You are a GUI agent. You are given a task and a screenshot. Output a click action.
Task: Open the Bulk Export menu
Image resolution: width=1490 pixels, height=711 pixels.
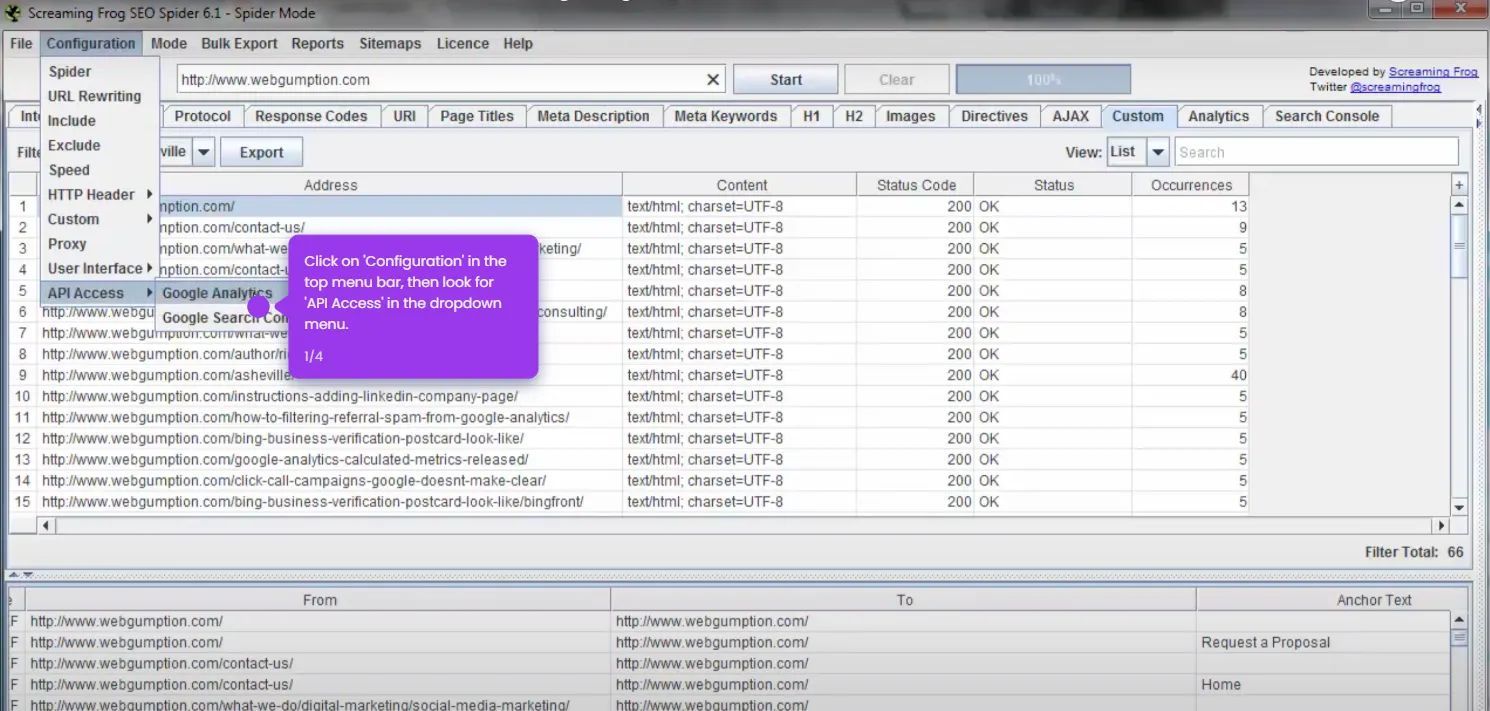tap(240, 44)
